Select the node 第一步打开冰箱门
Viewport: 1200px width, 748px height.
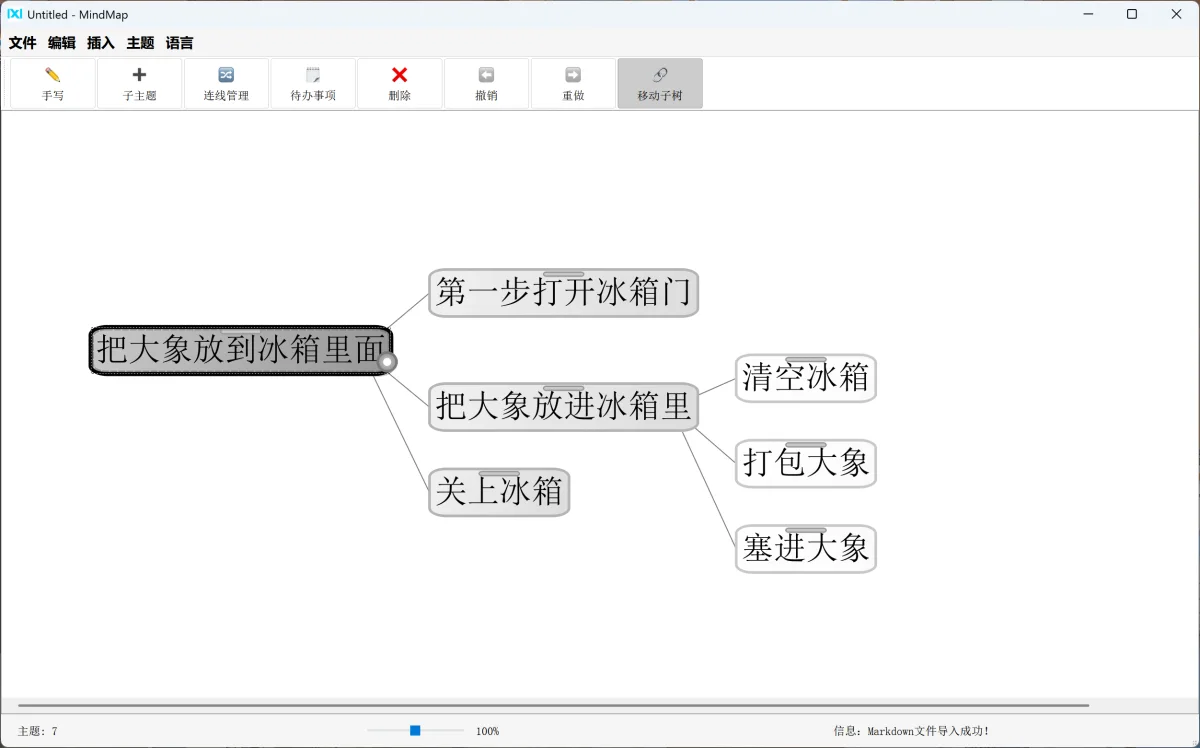(563, 293)
